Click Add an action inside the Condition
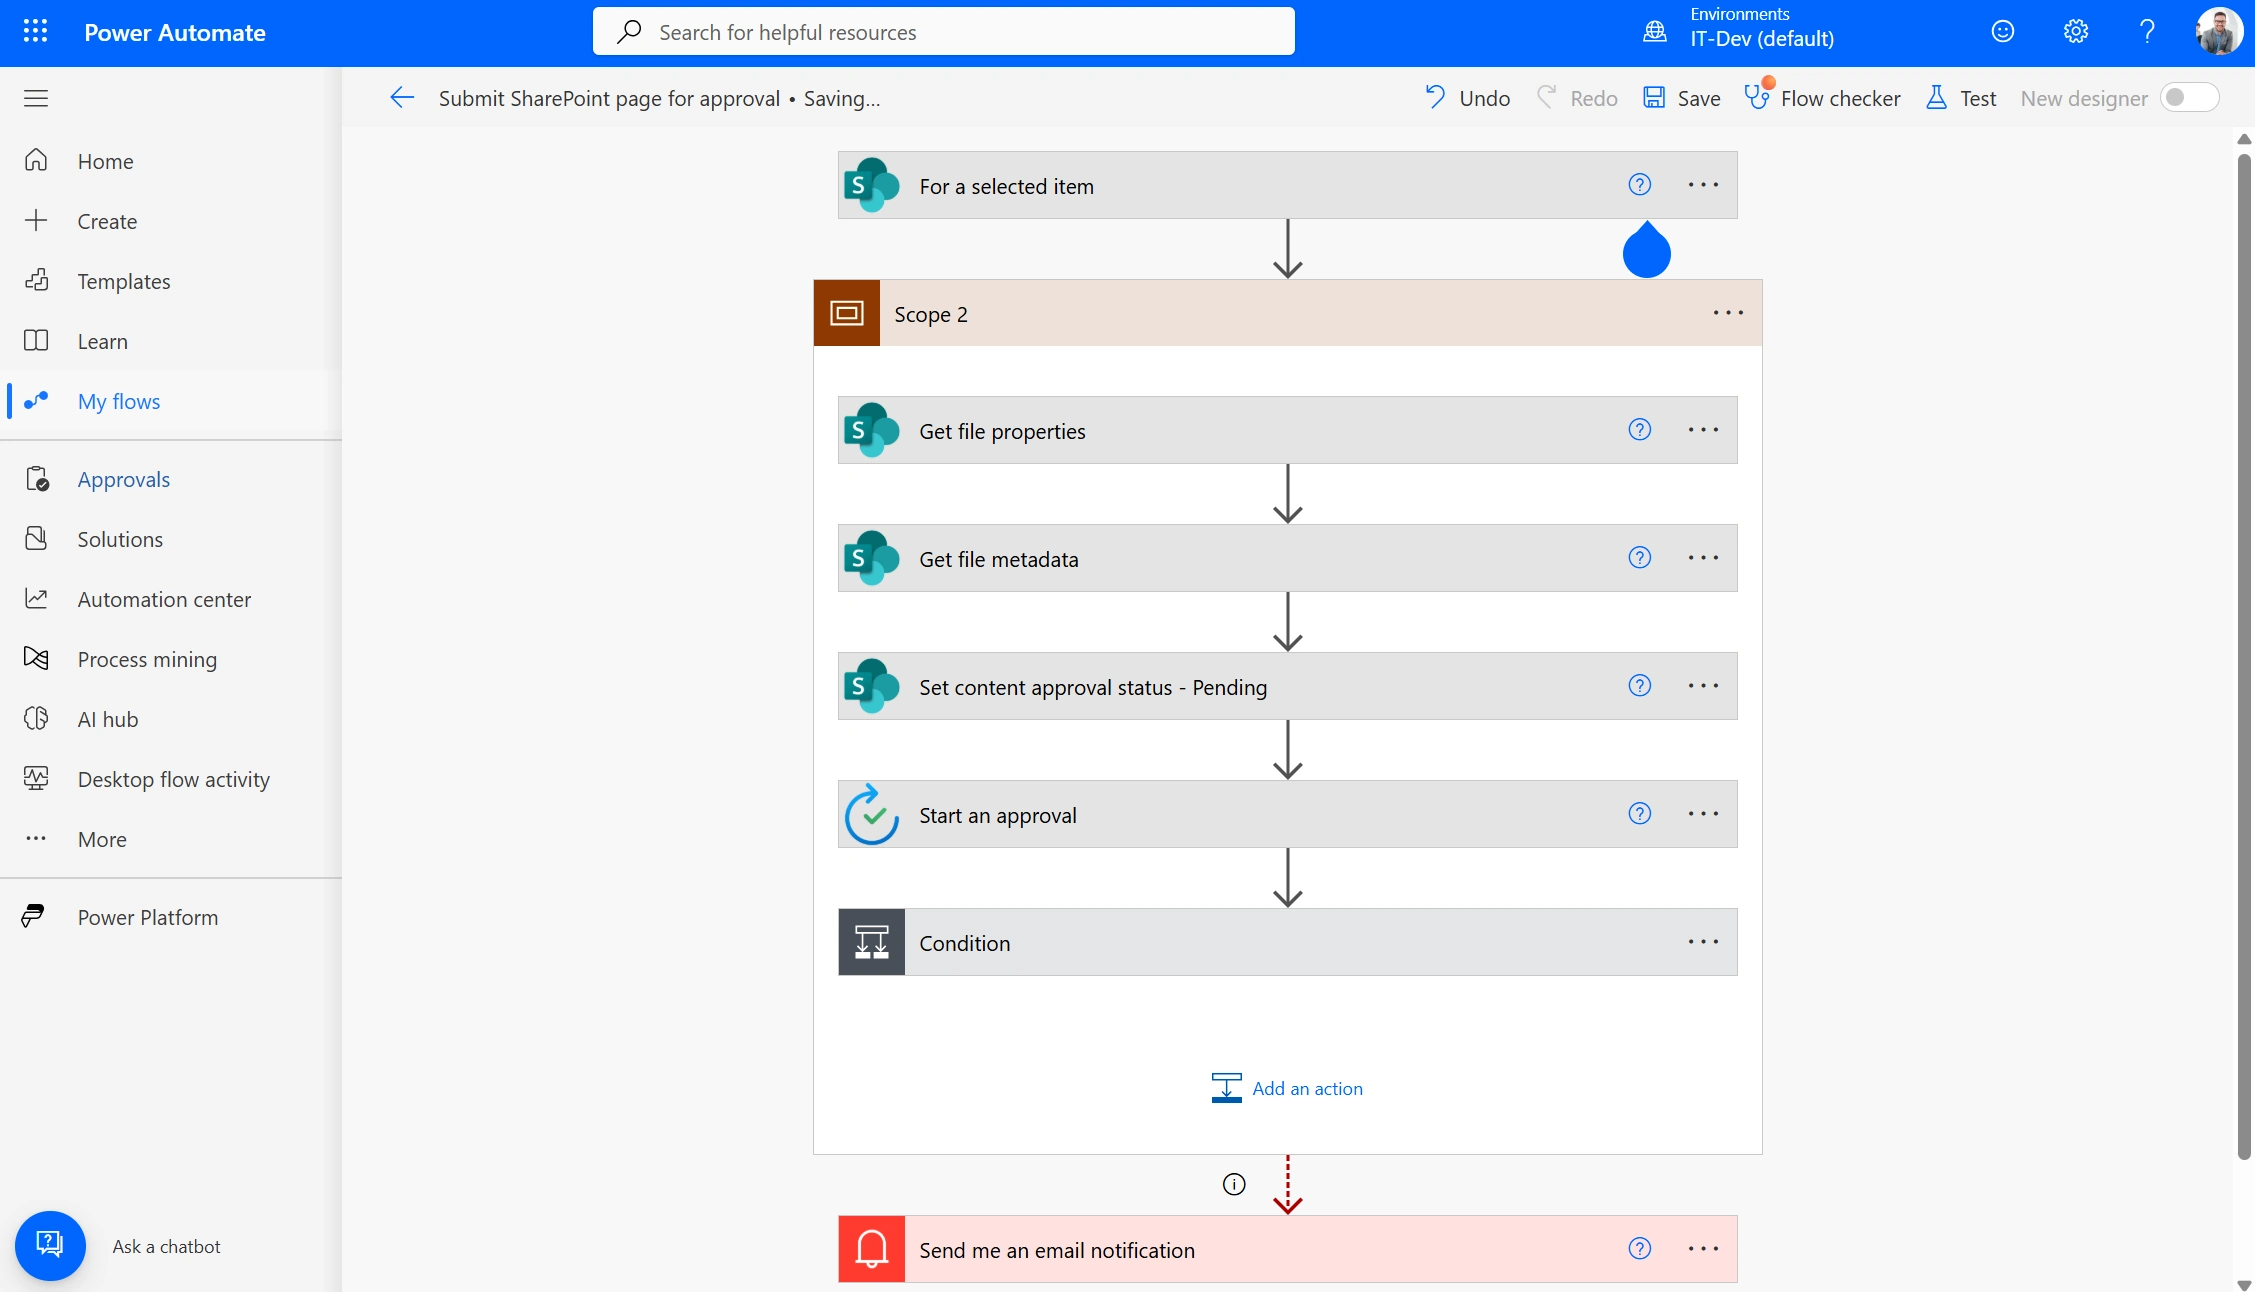 (1288, 1088)
